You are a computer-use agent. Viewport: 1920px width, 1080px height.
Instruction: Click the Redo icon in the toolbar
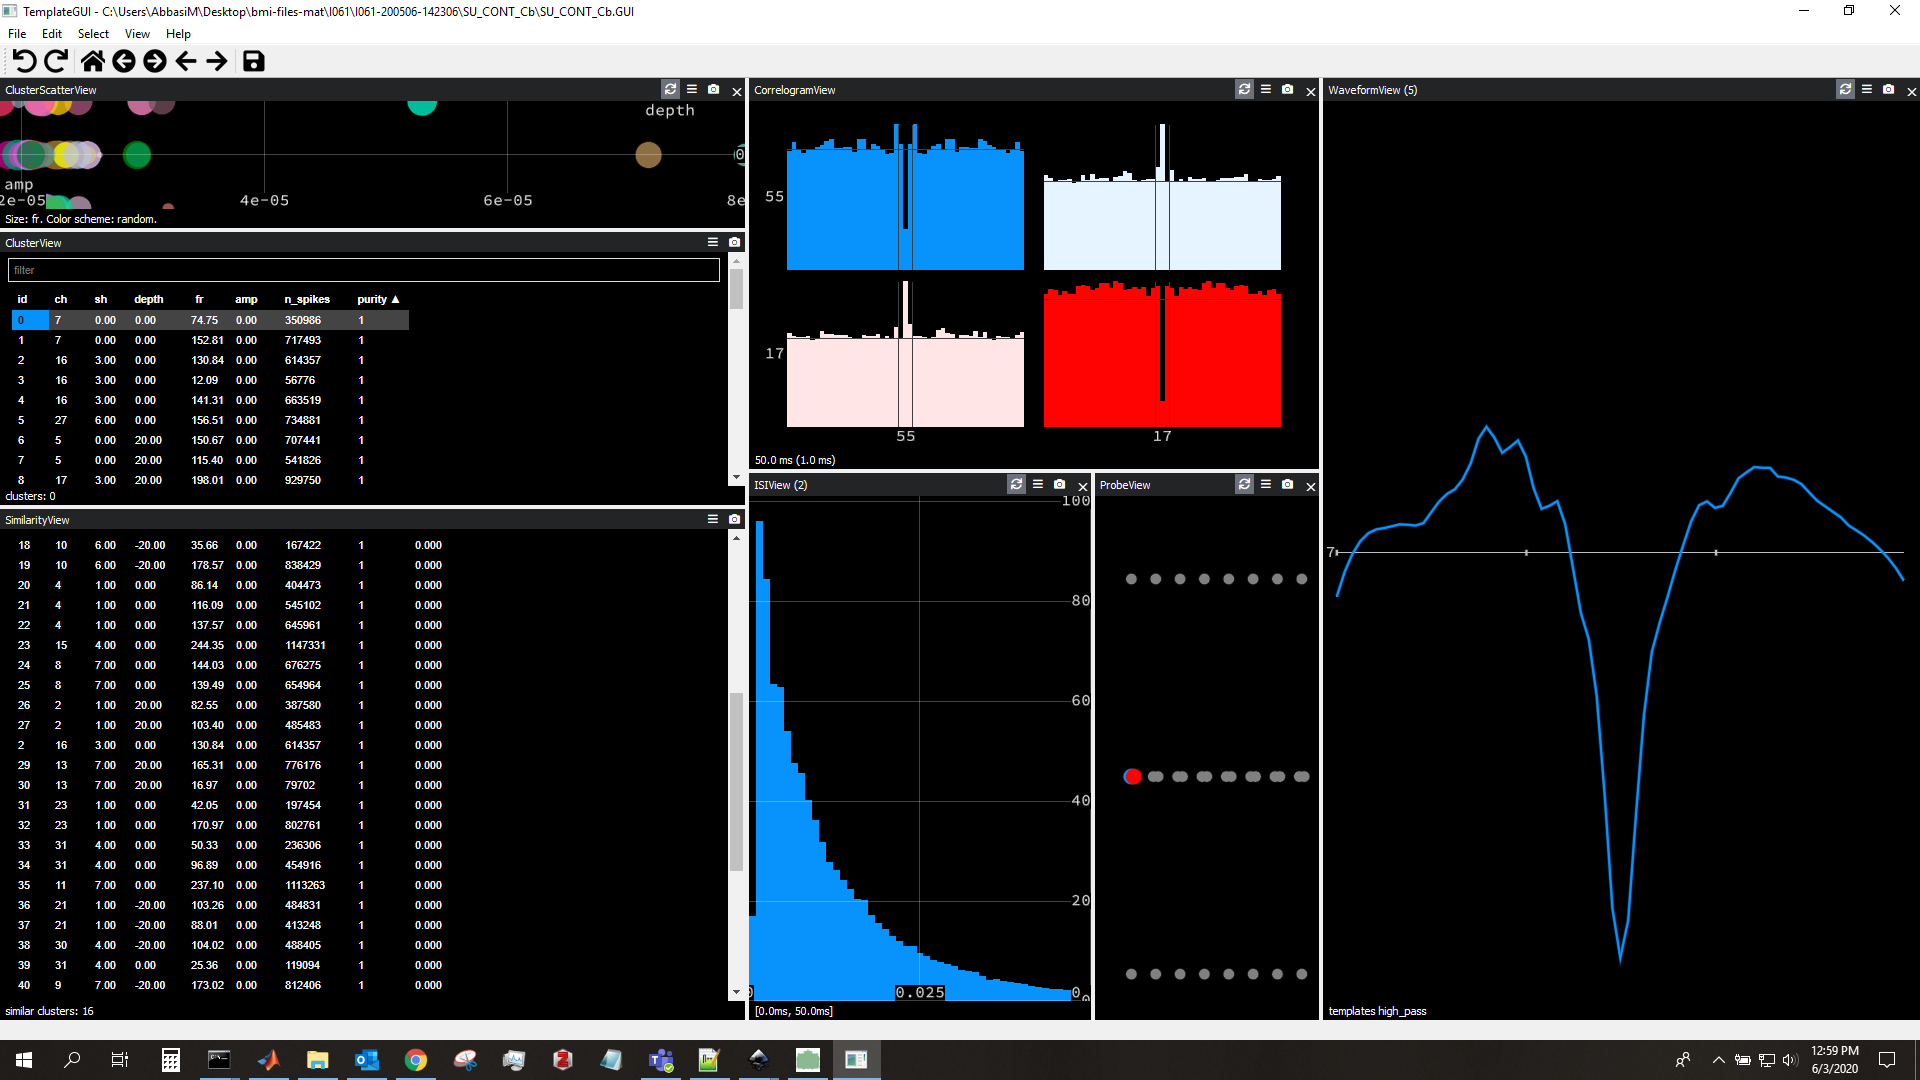[56, 61]
